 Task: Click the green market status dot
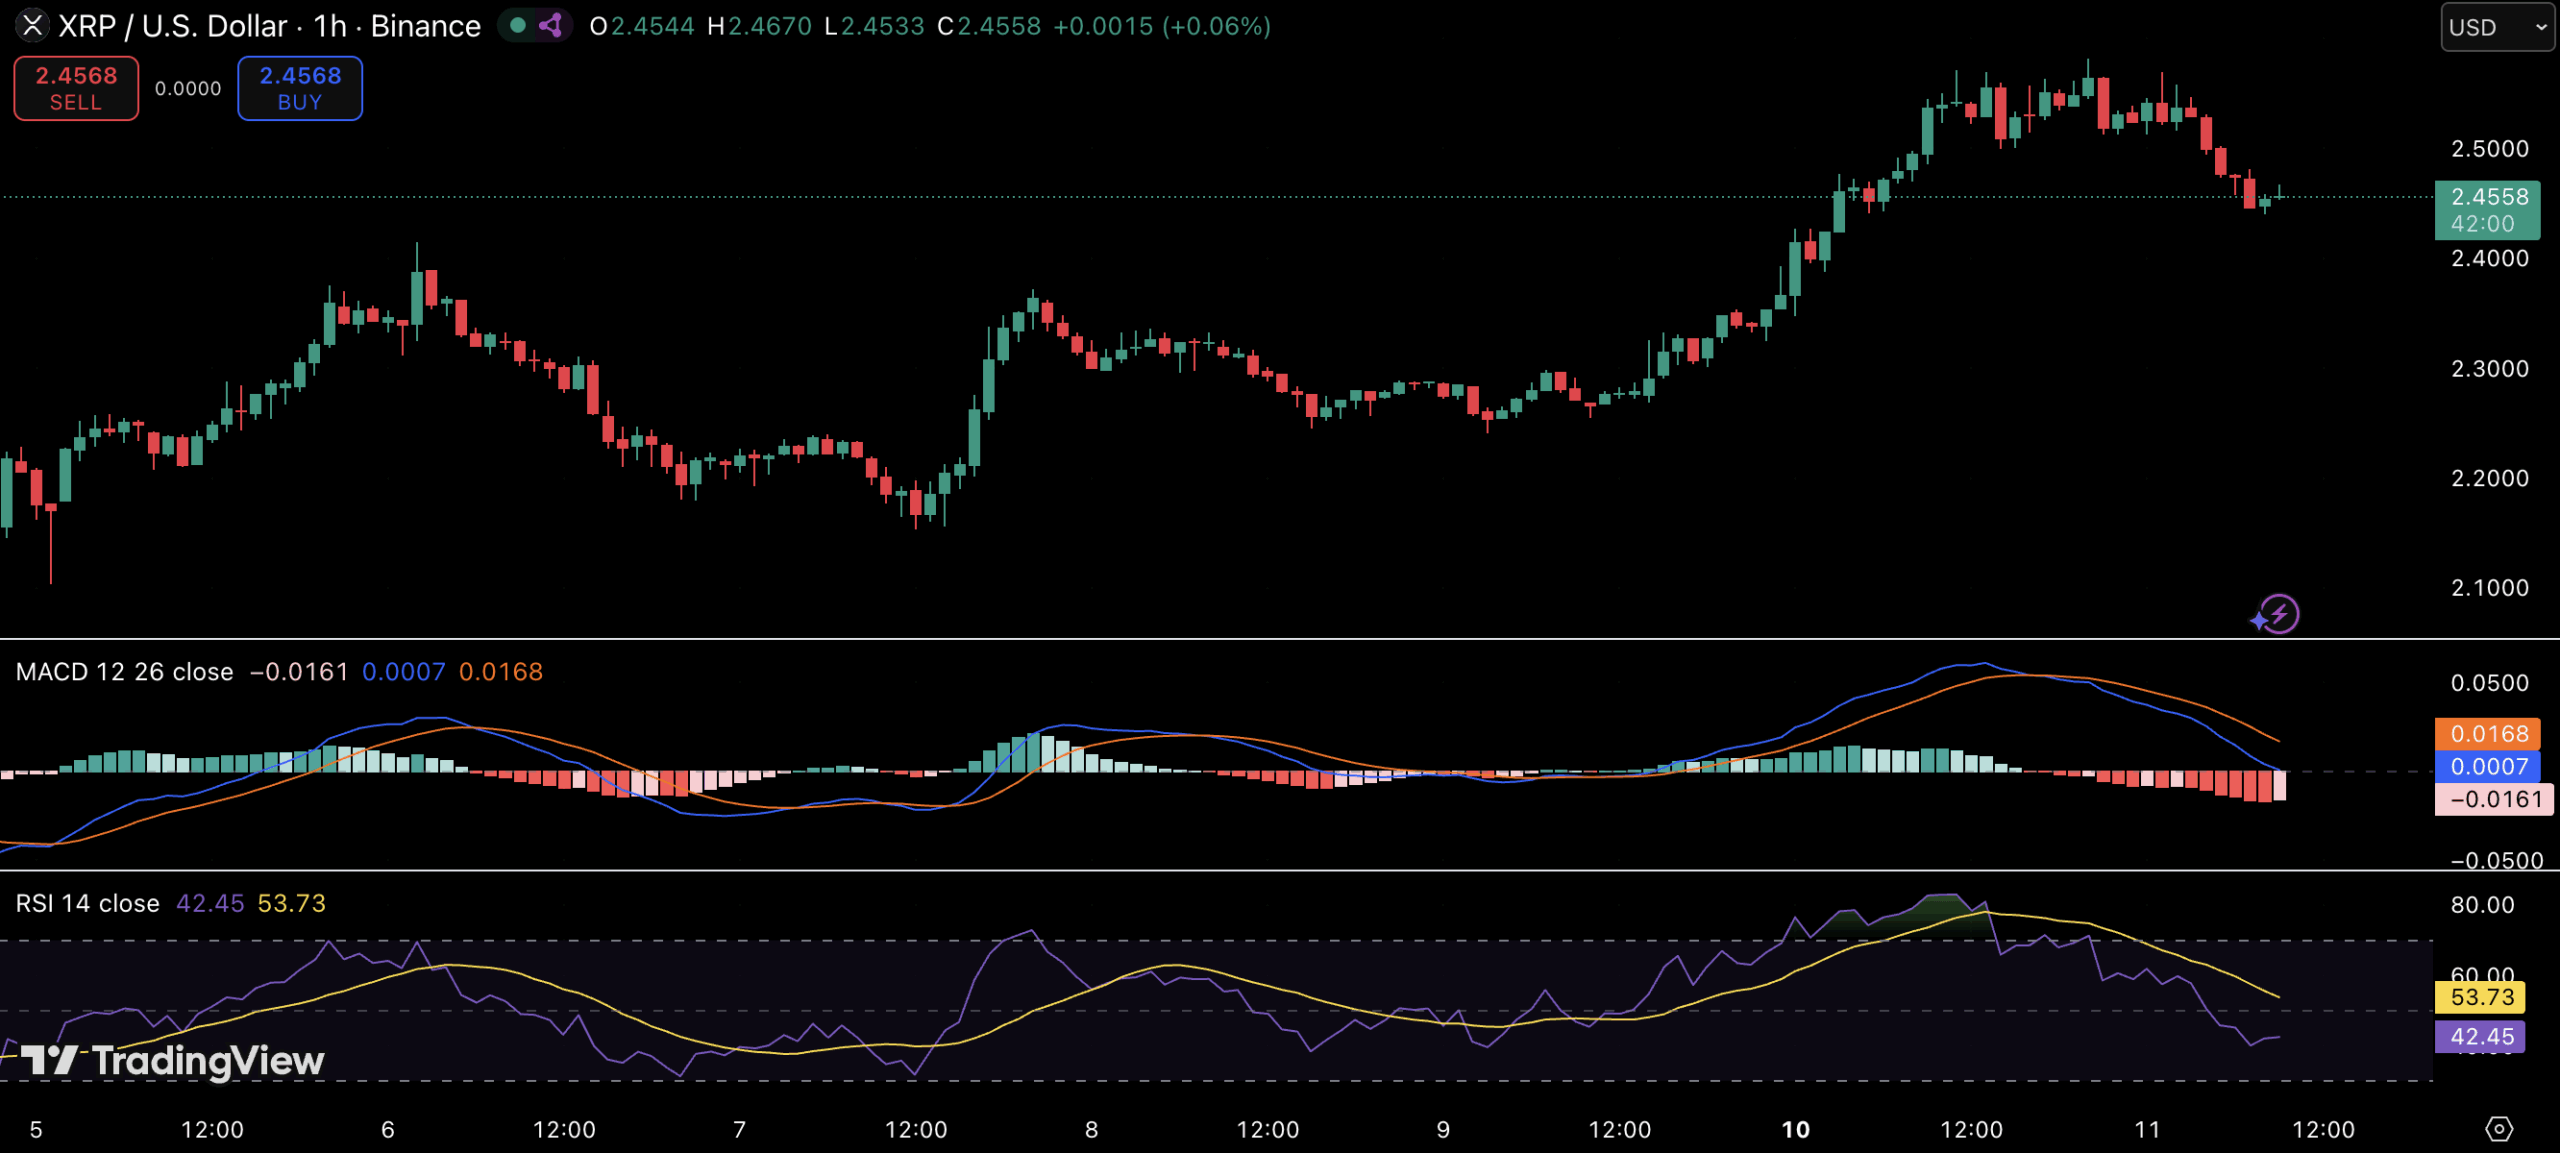point(517,26)
